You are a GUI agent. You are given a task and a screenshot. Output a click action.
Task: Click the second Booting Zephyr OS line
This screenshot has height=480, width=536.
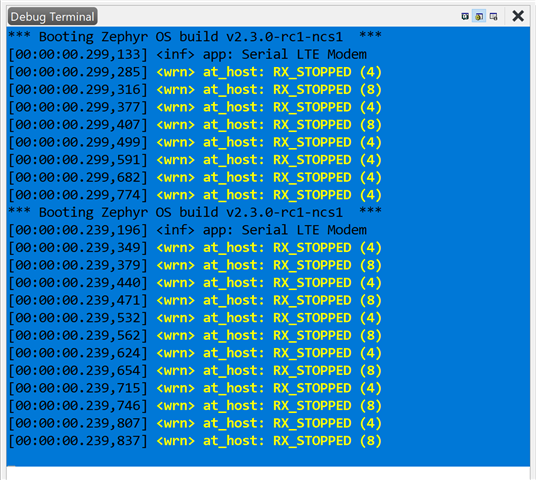coord(195,212)
